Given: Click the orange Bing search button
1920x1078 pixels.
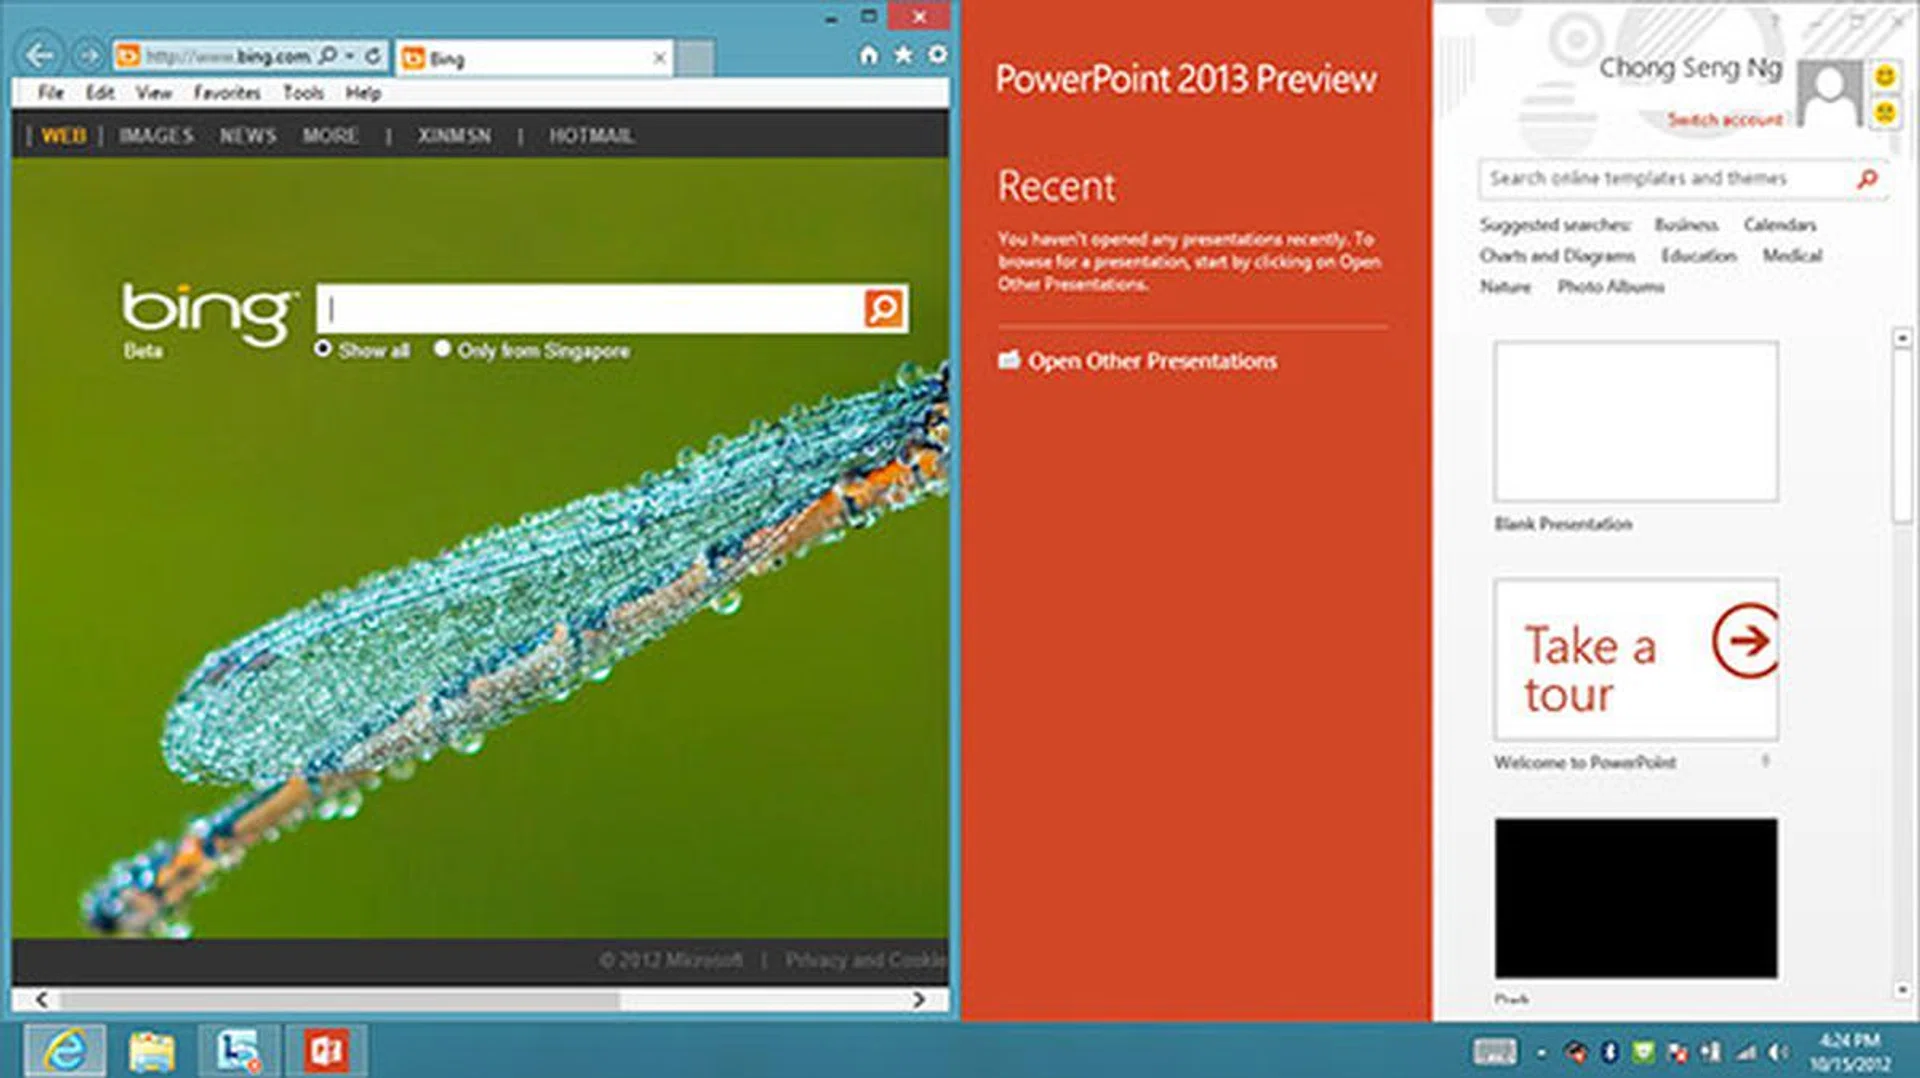Looking at the screenshot, I should click(x=883, y=308).
